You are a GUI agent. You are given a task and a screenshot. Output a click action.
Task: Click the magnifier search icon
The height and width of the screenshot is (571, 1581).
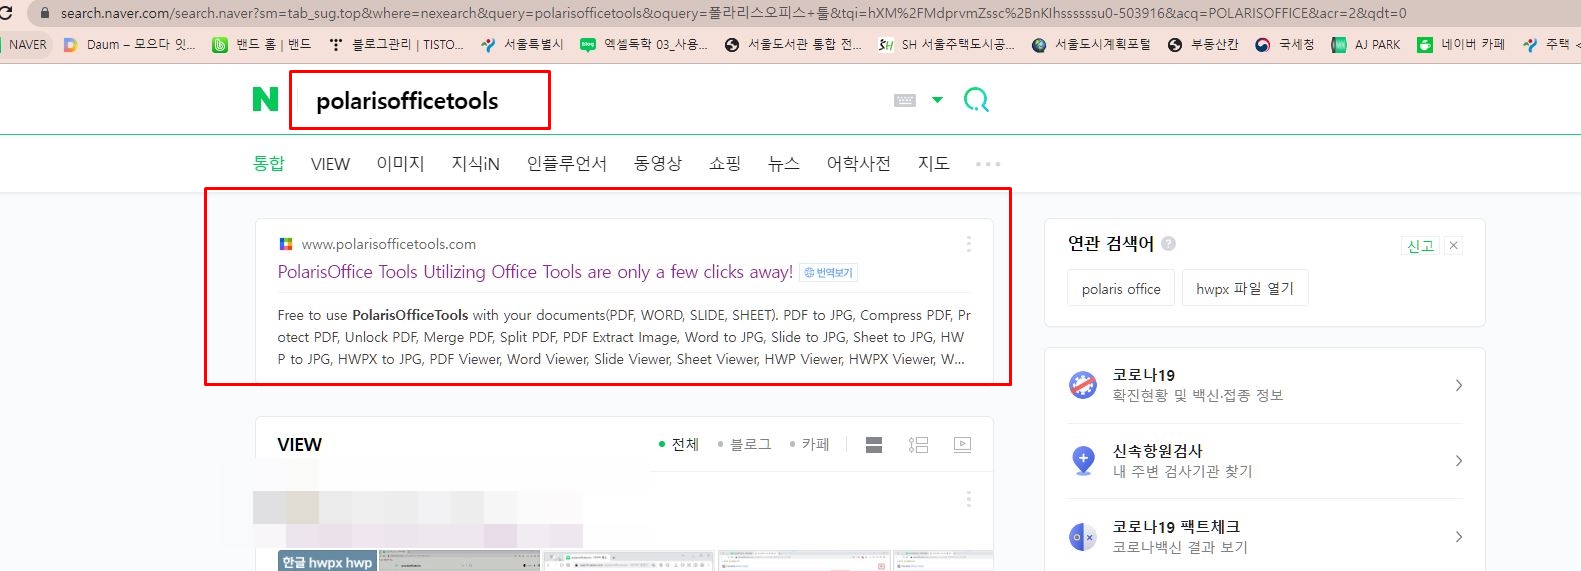pos(976,100)
